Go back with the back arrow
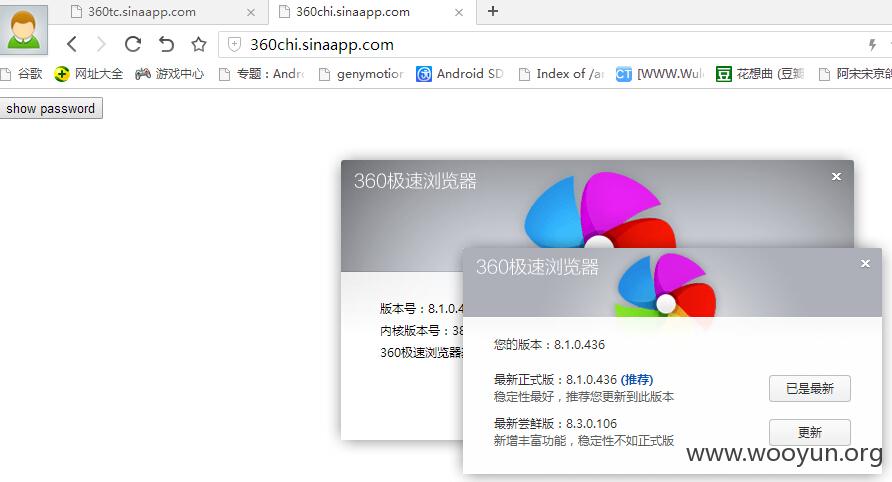 72,44
